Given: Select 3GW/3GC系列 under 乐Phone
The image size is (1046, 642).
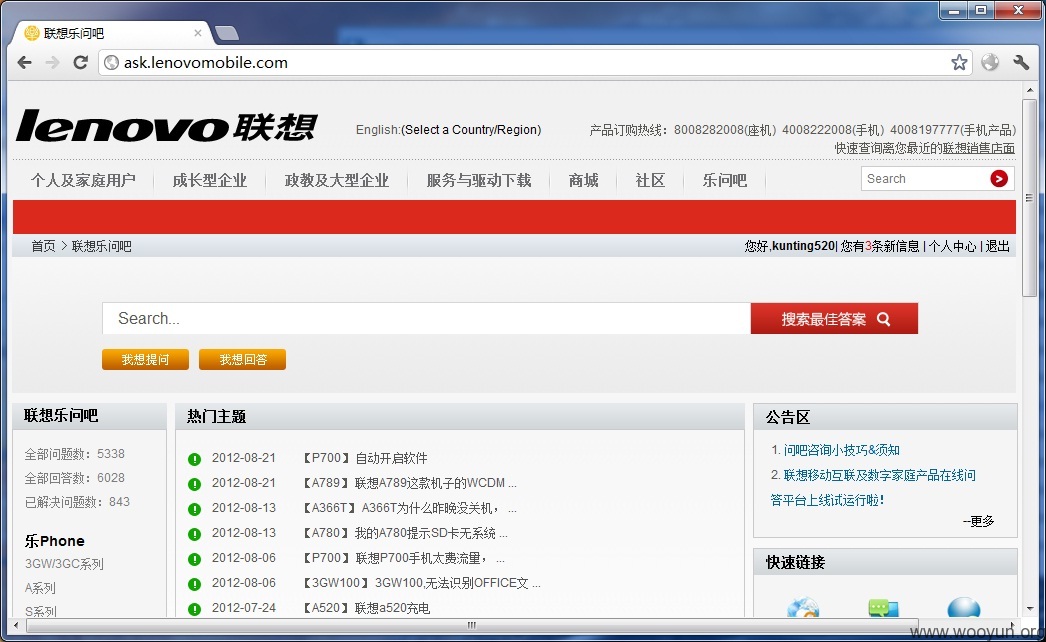Looking at the screenshot, I should point(64,564).
